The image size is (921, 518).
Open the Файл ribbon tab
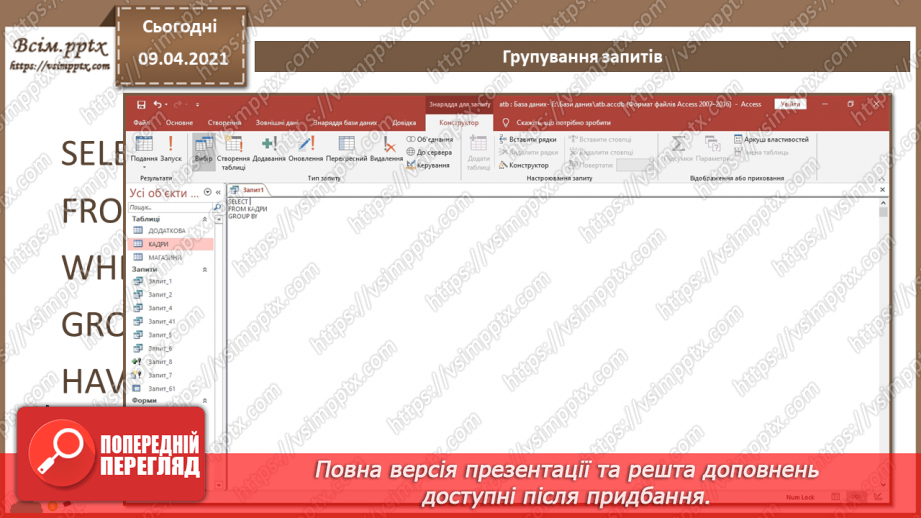click(x=141, y=123)
